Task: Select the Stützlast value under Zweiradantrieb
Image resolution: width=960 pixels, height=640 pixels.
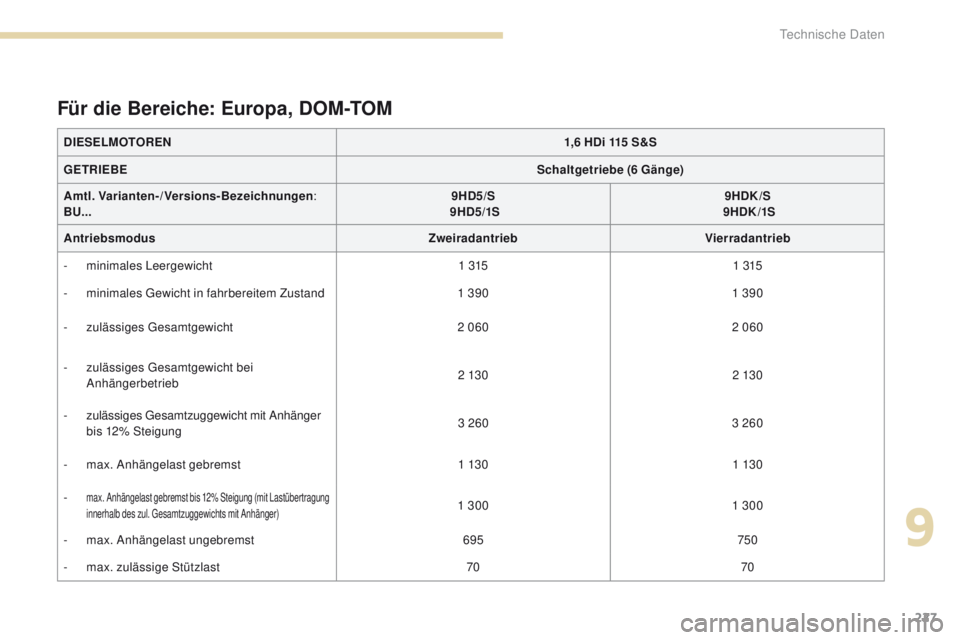Action: [x=473, y=565]
